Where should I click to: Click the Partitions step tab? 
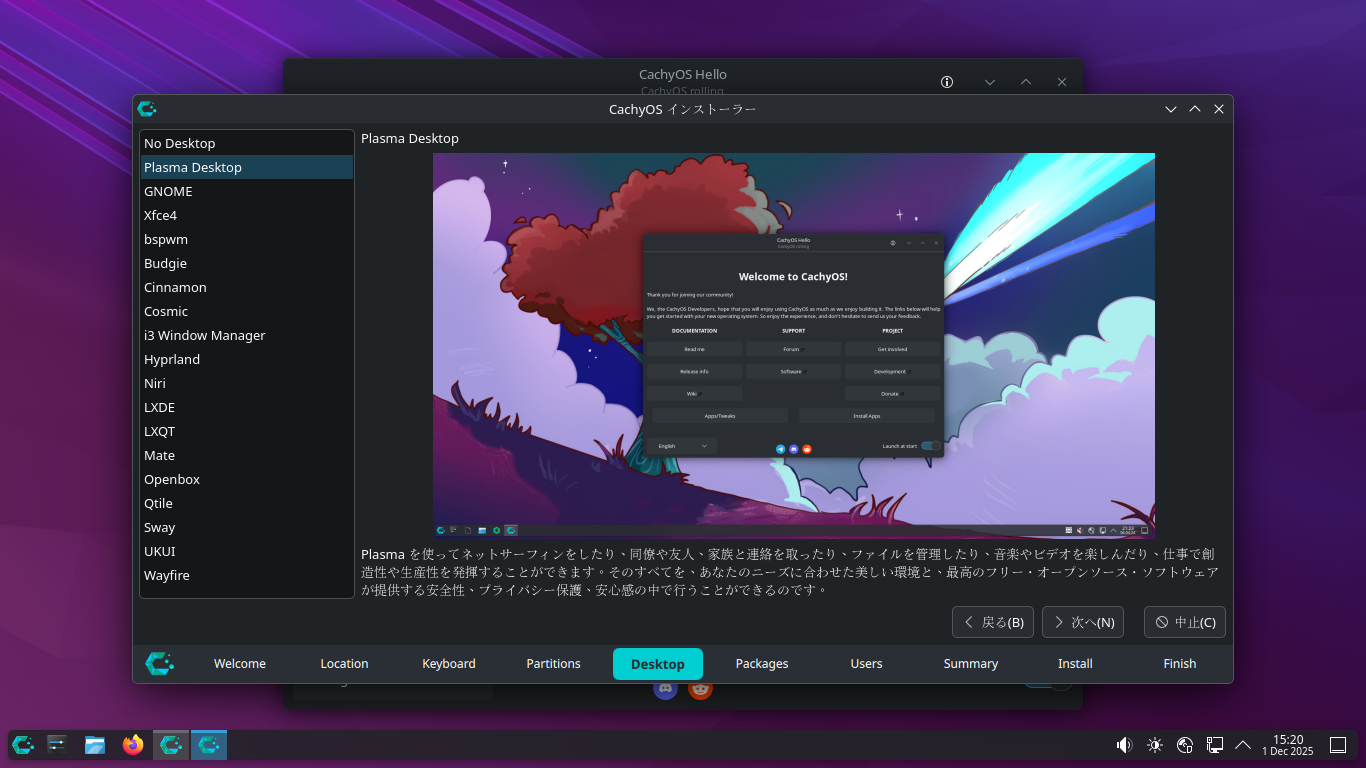[553, 664]
